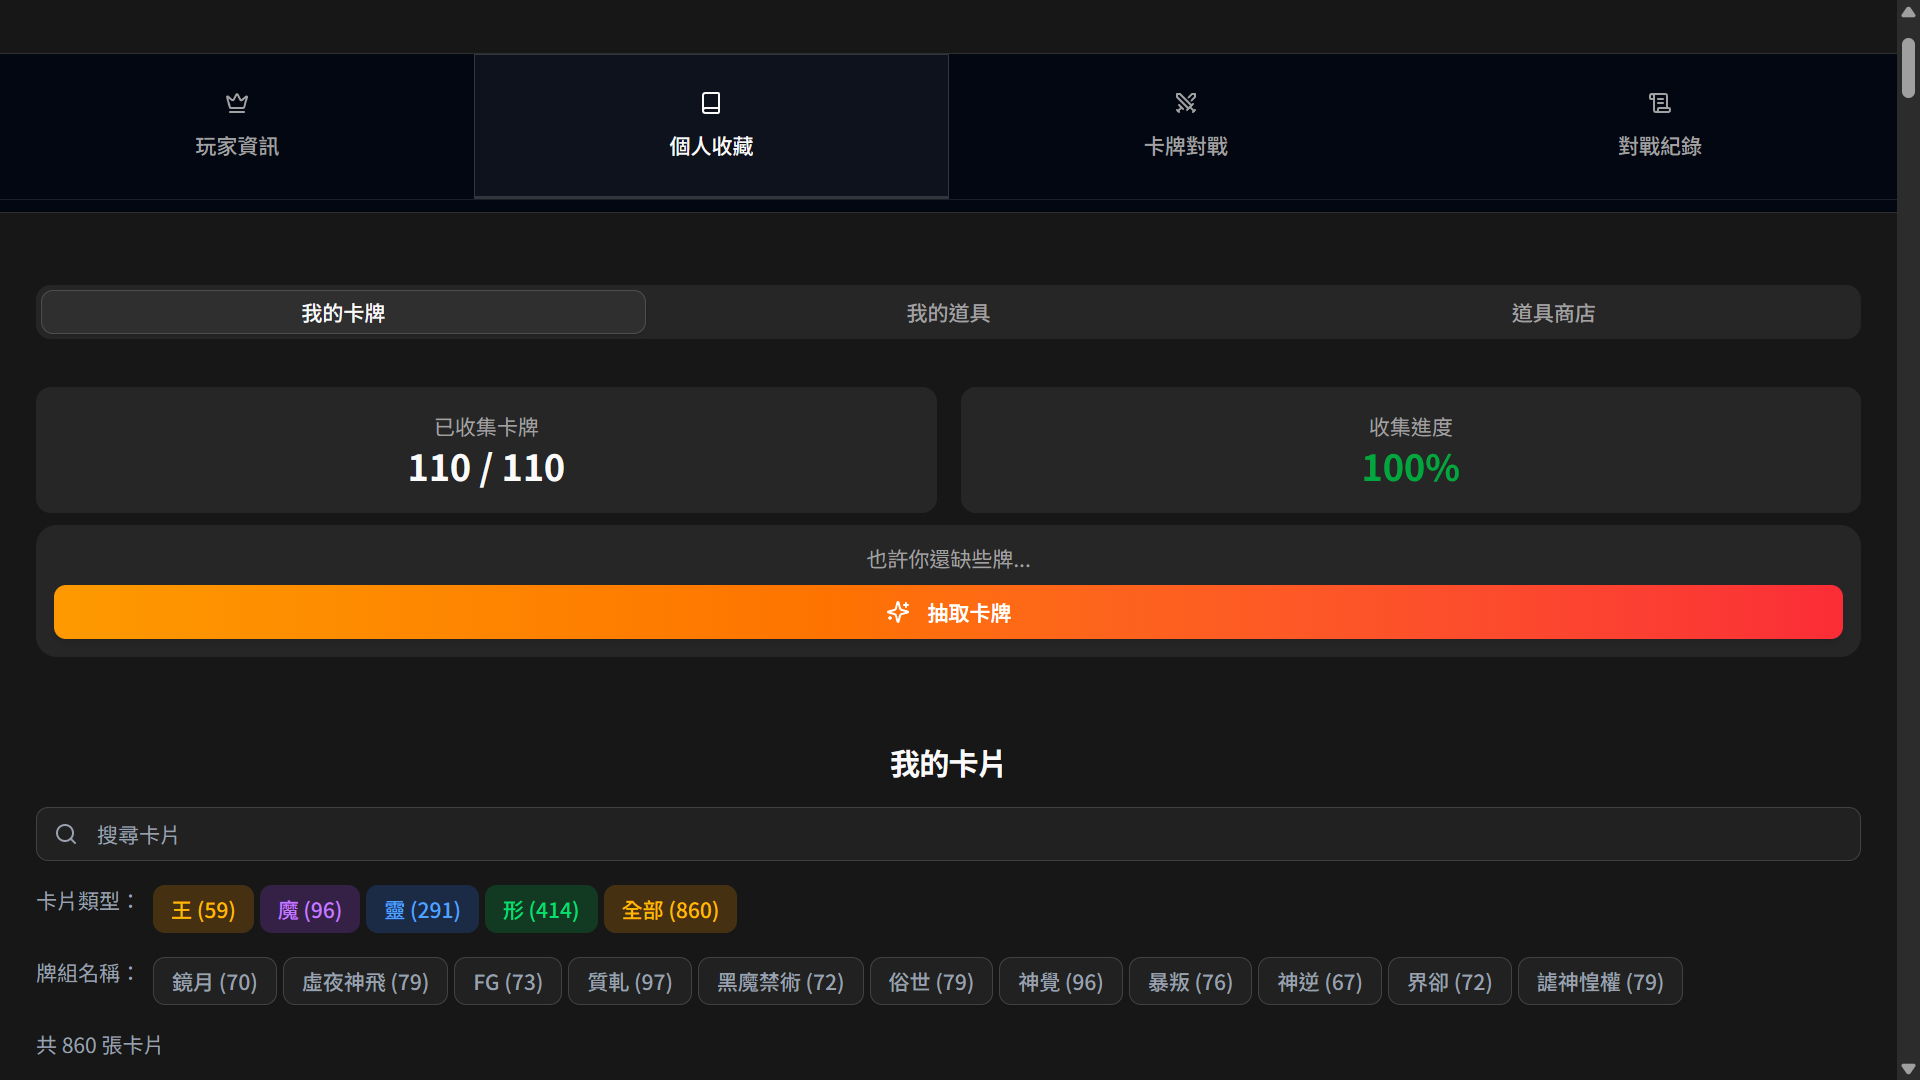Click the scroll icon for 對戰紀錄

(x=1660, y=103)
